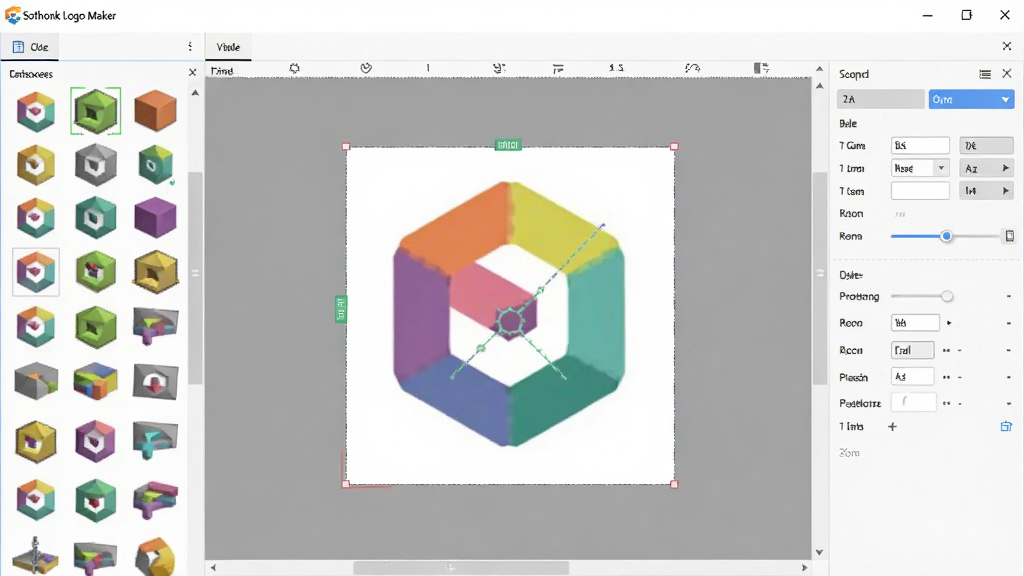Adjust the Roma slider handle
Viewport: 1024px width, 576px height.
946,236
